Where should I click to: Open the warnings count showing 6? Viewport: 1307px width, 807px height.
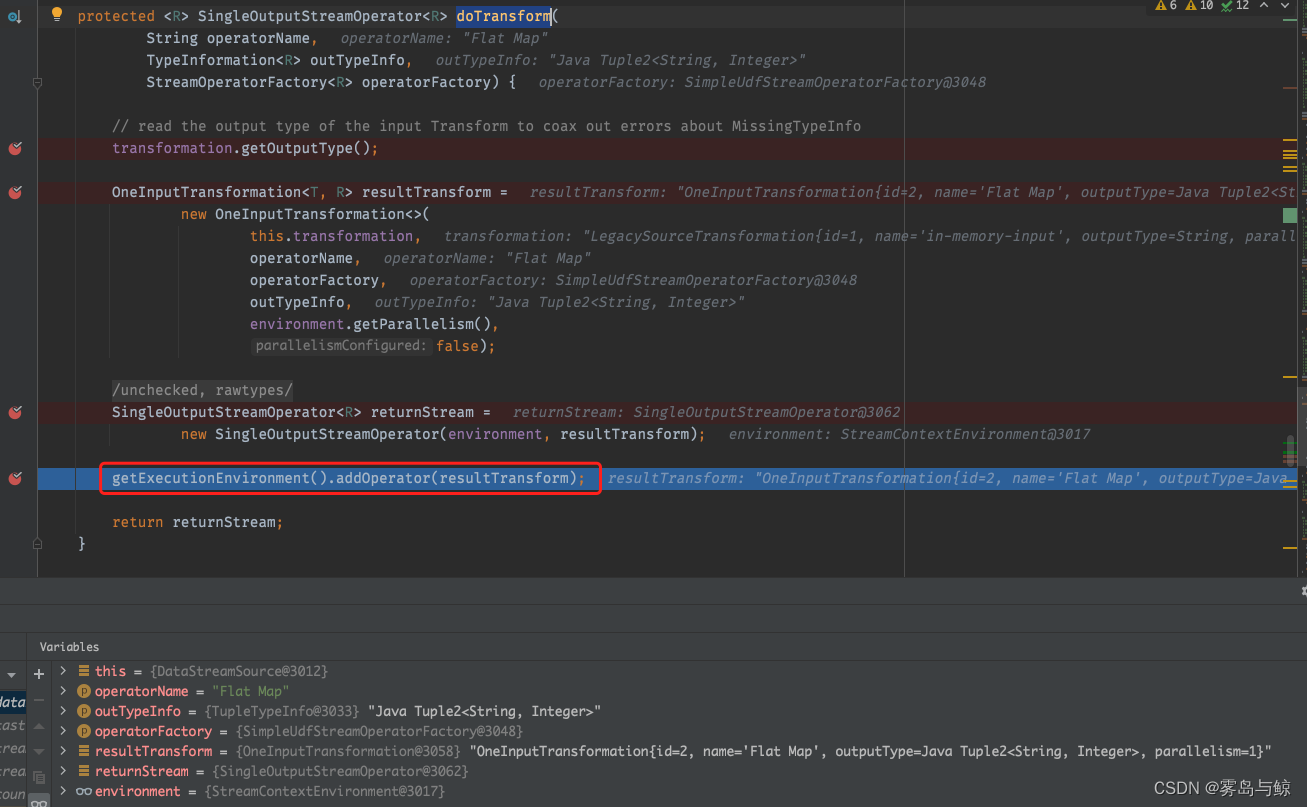(x=1166, y=6)
